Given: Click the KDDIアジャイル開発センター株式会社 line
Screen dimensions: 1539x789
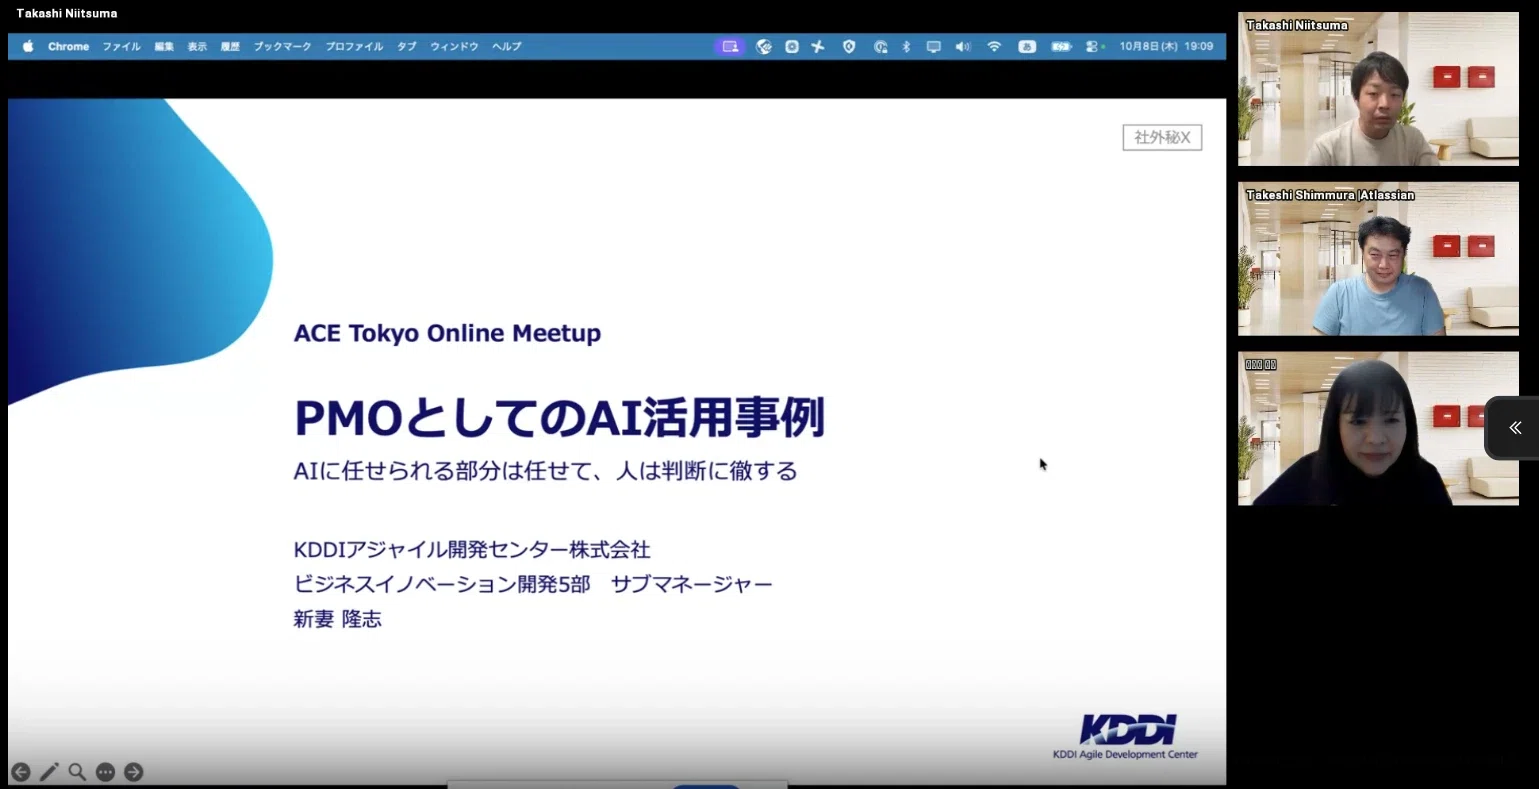Looking at the screenshot, I should 472,550.
